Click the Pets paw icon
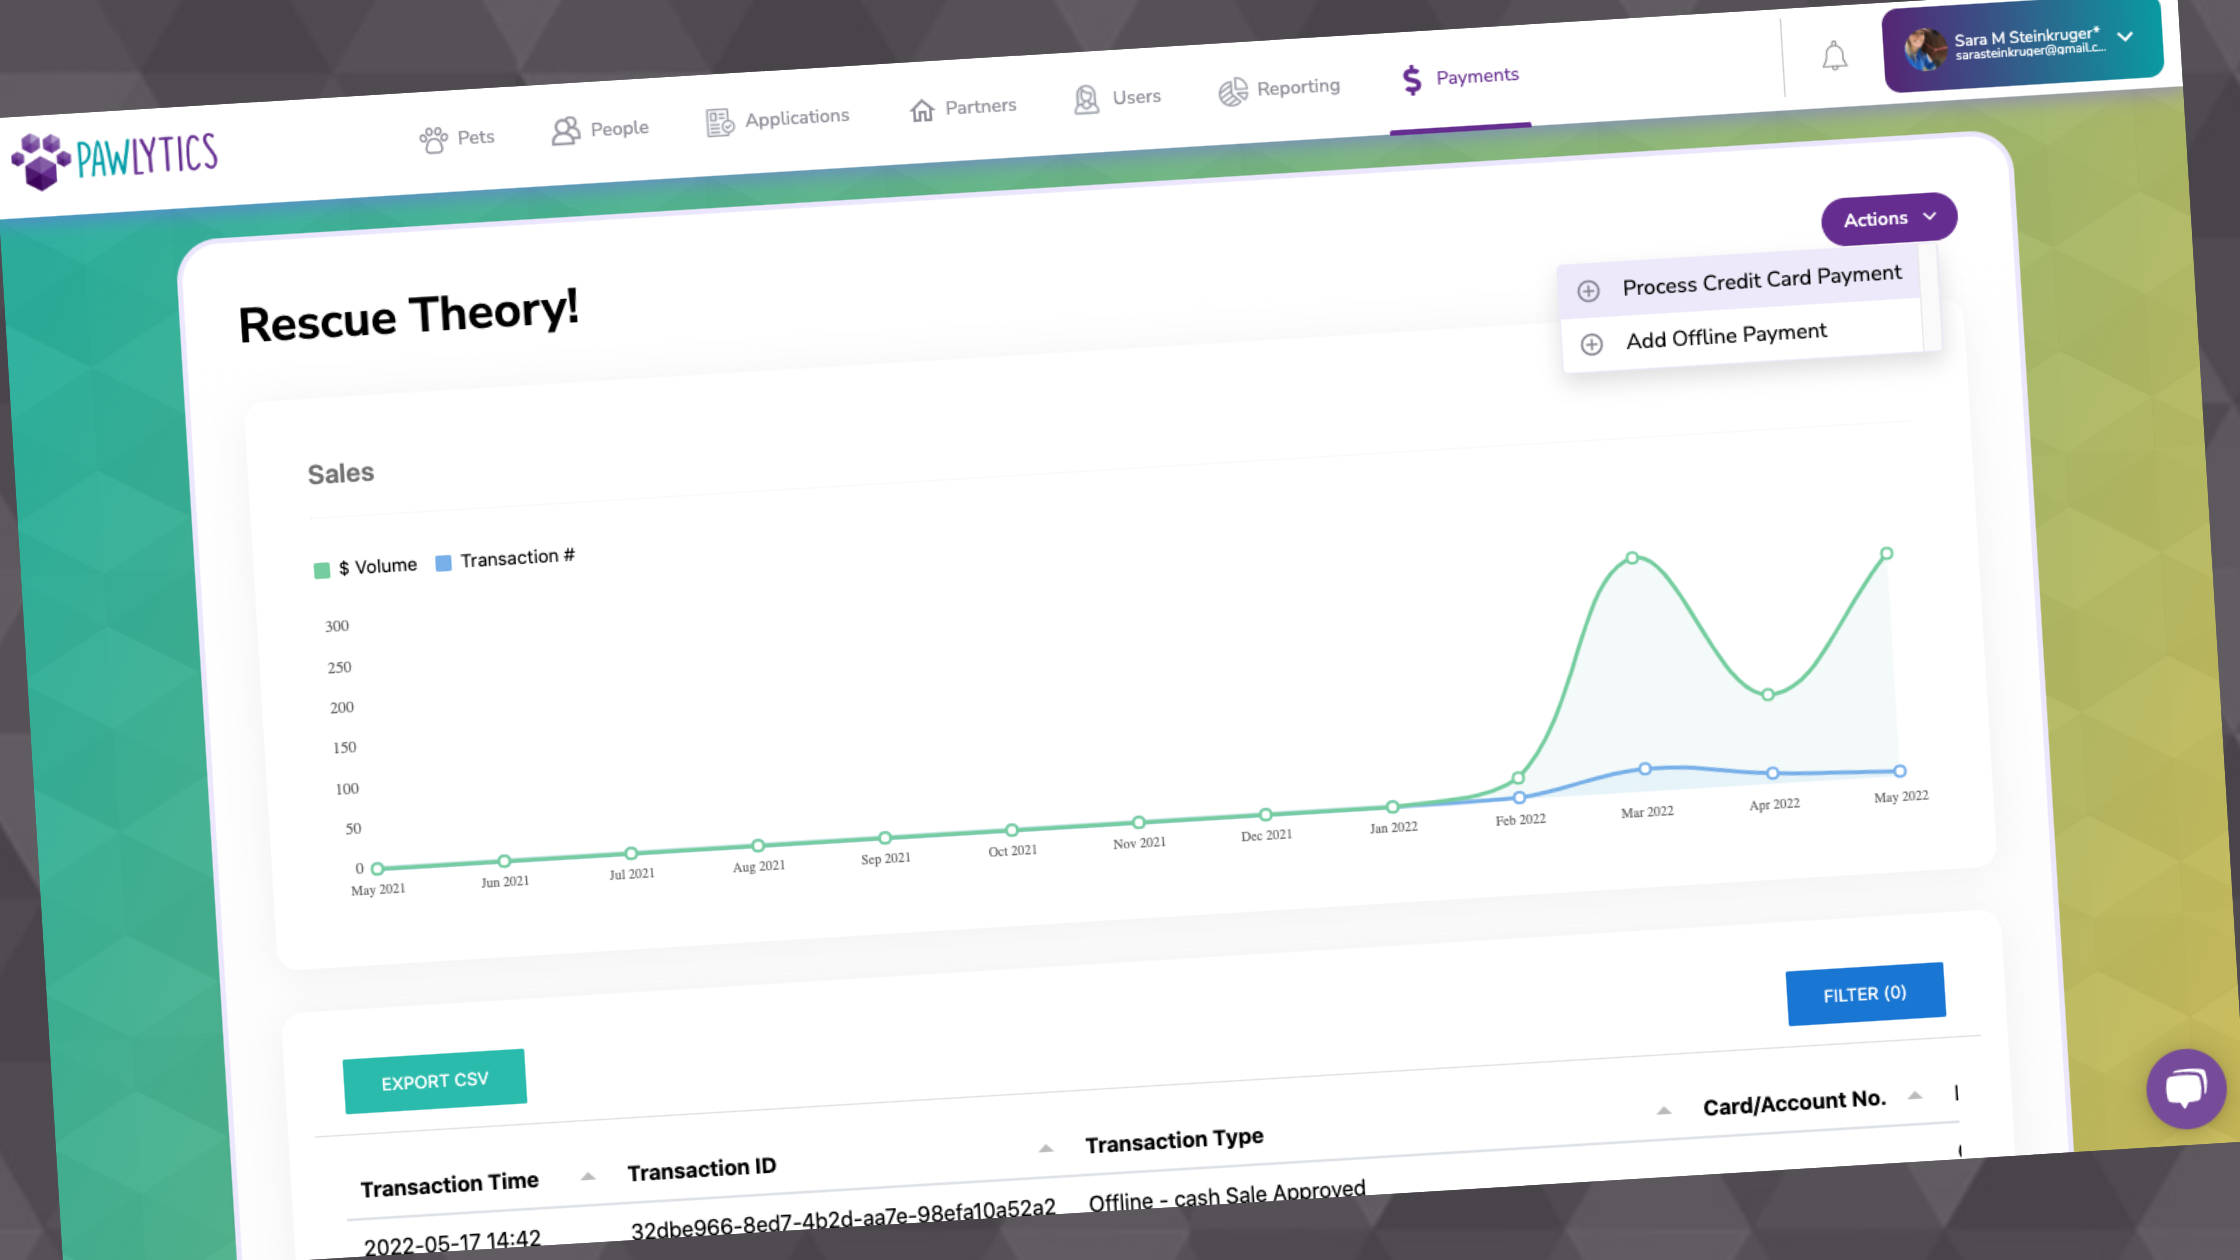The image size is (2240, 1260). pyautogui.click(x=433, y=140)
